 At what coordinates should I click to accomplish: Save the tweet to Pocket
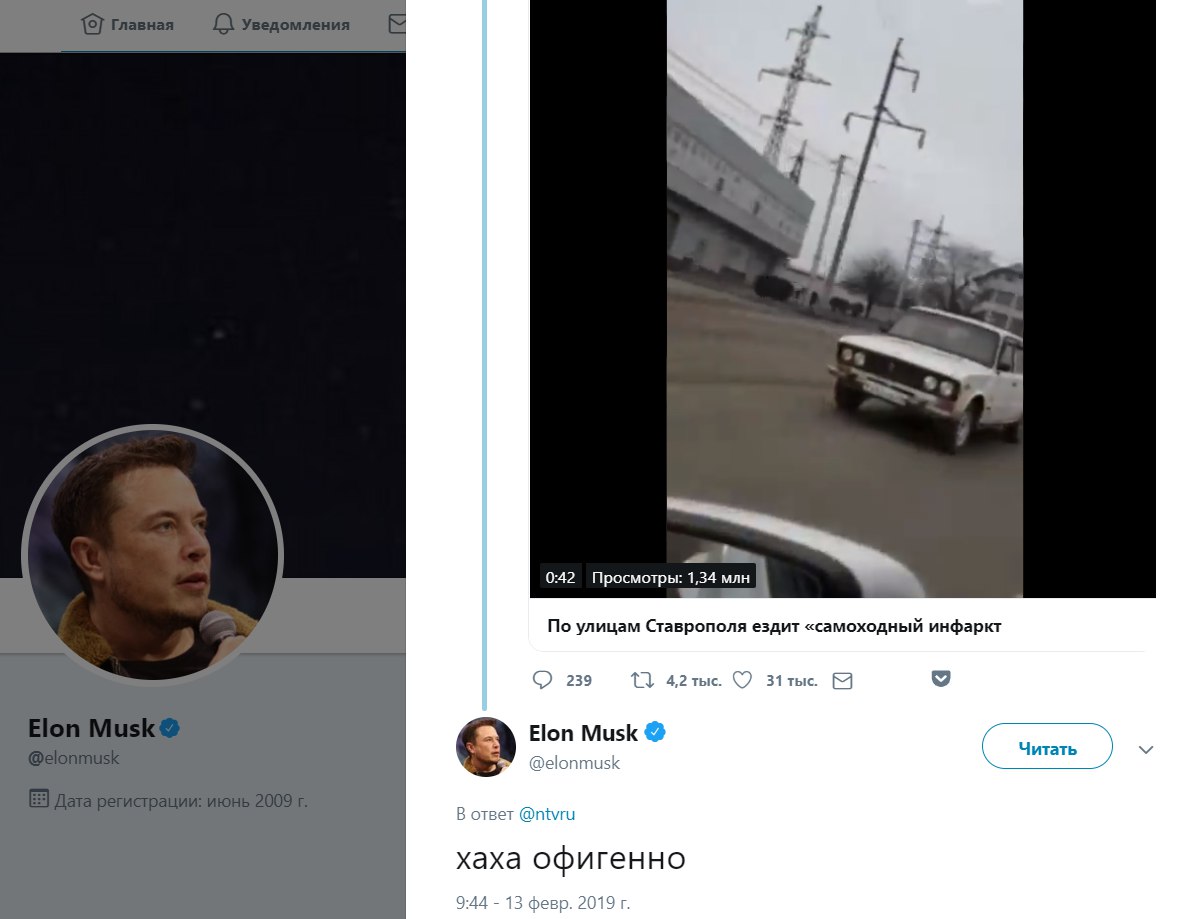point(940,679)
